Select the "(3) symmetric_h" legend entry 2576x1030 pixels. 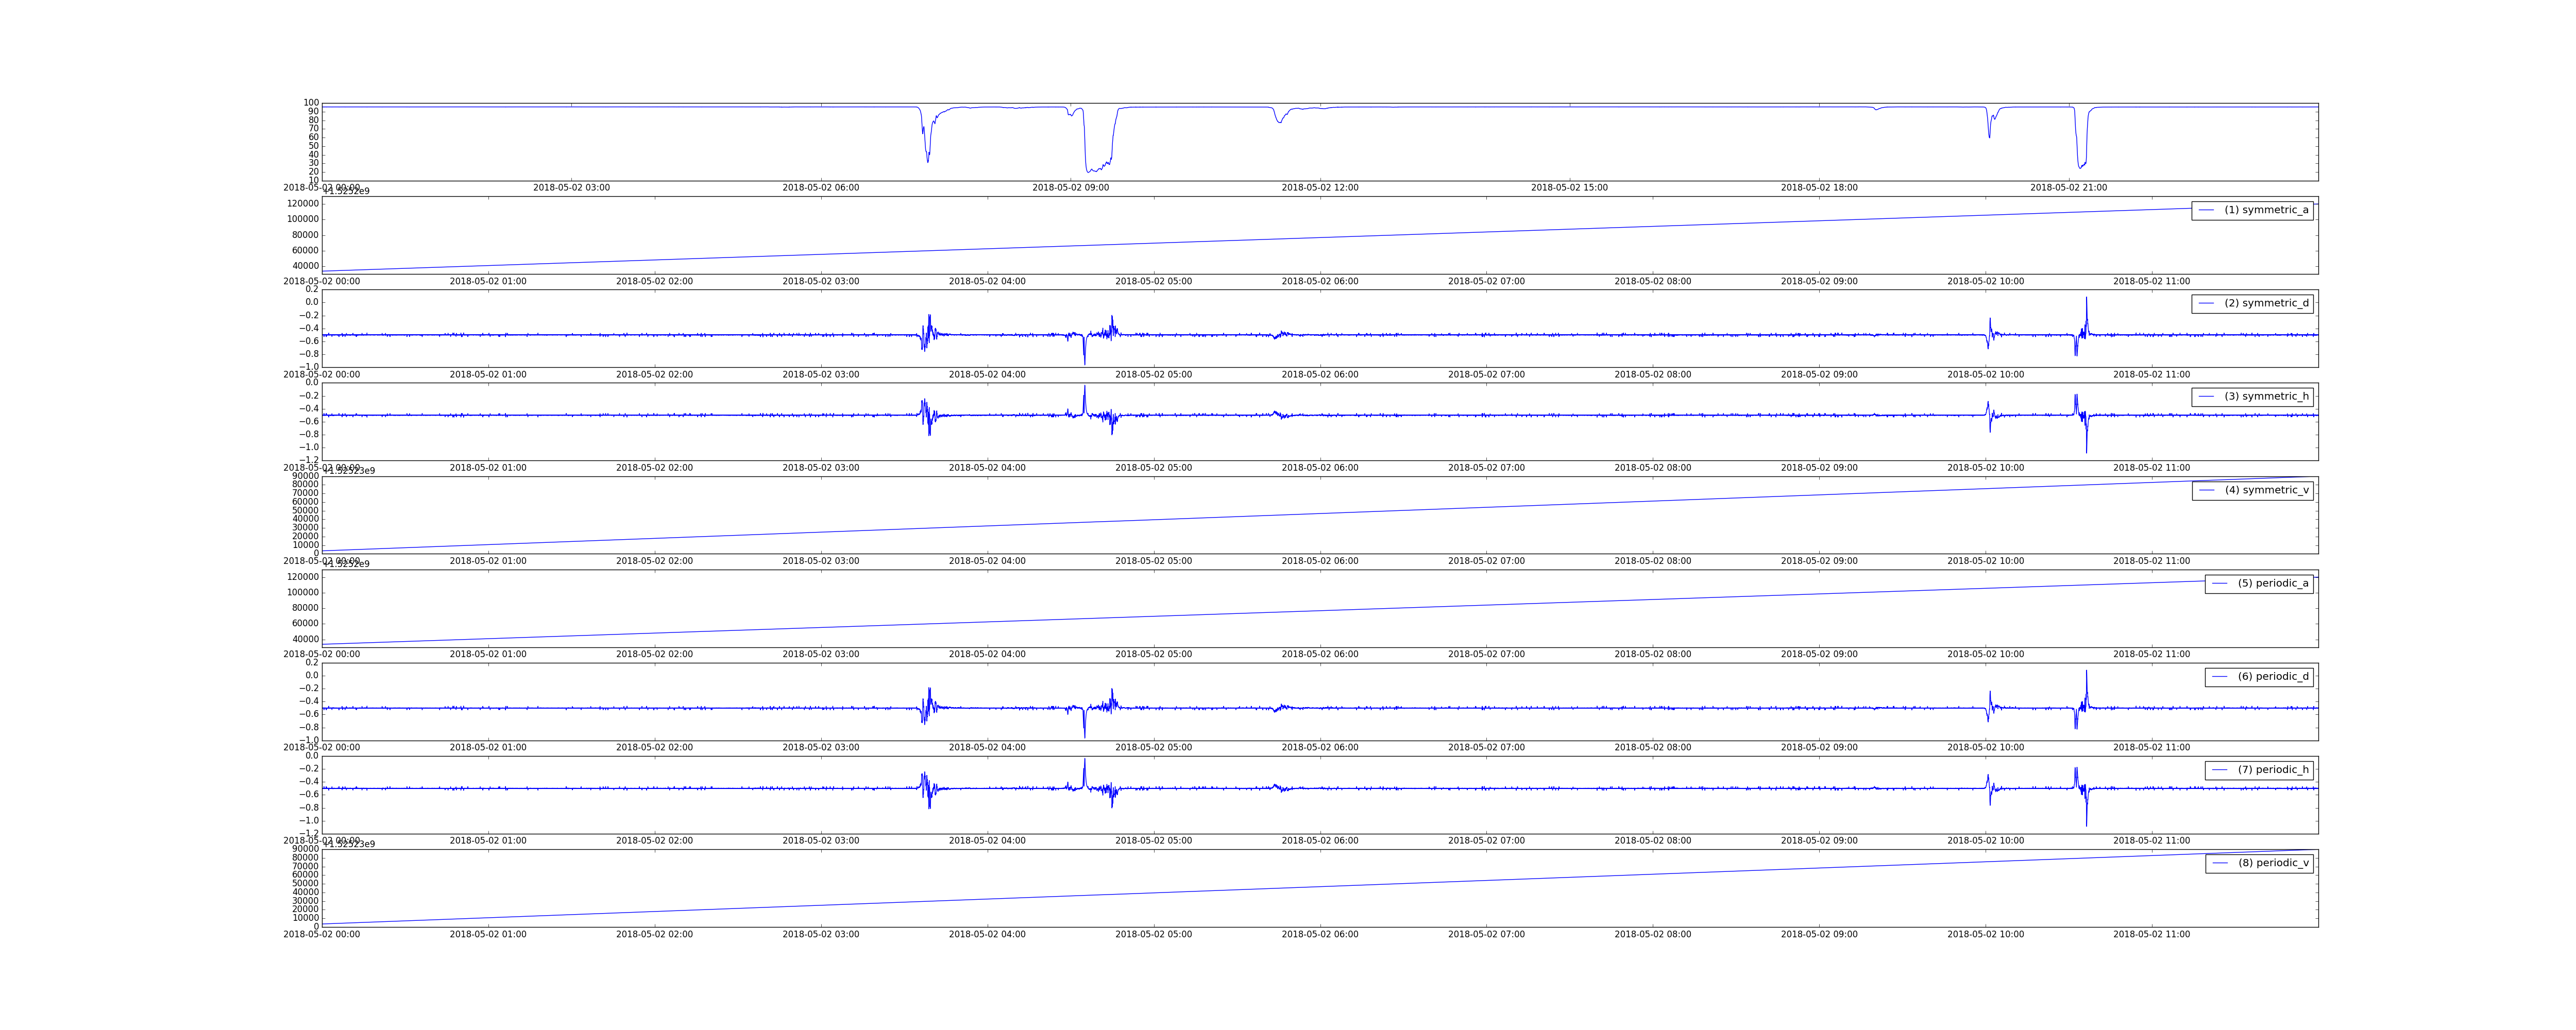(x=2266, y=396)
